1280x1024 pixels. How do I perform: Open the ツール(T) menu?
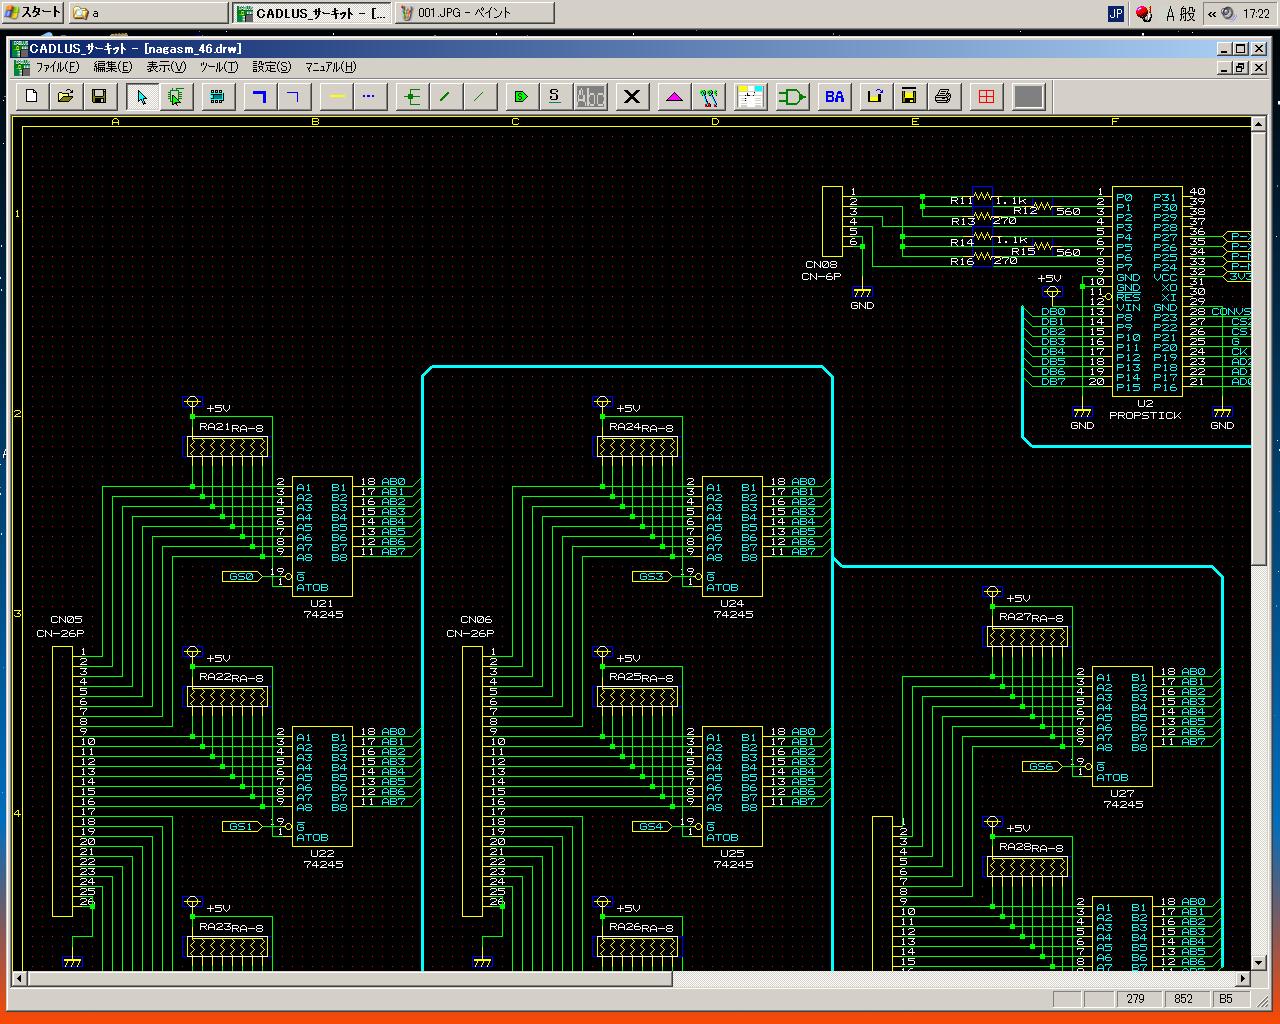[x=218, y=67]
